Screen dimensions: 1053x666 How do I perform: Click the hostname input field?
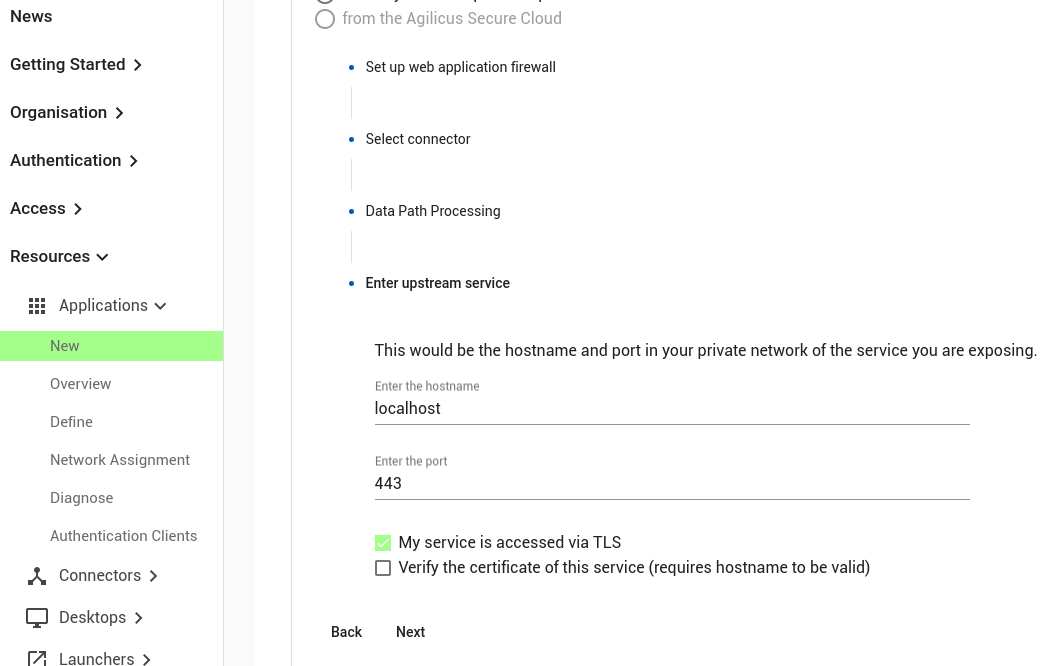(x=672, y=409)
